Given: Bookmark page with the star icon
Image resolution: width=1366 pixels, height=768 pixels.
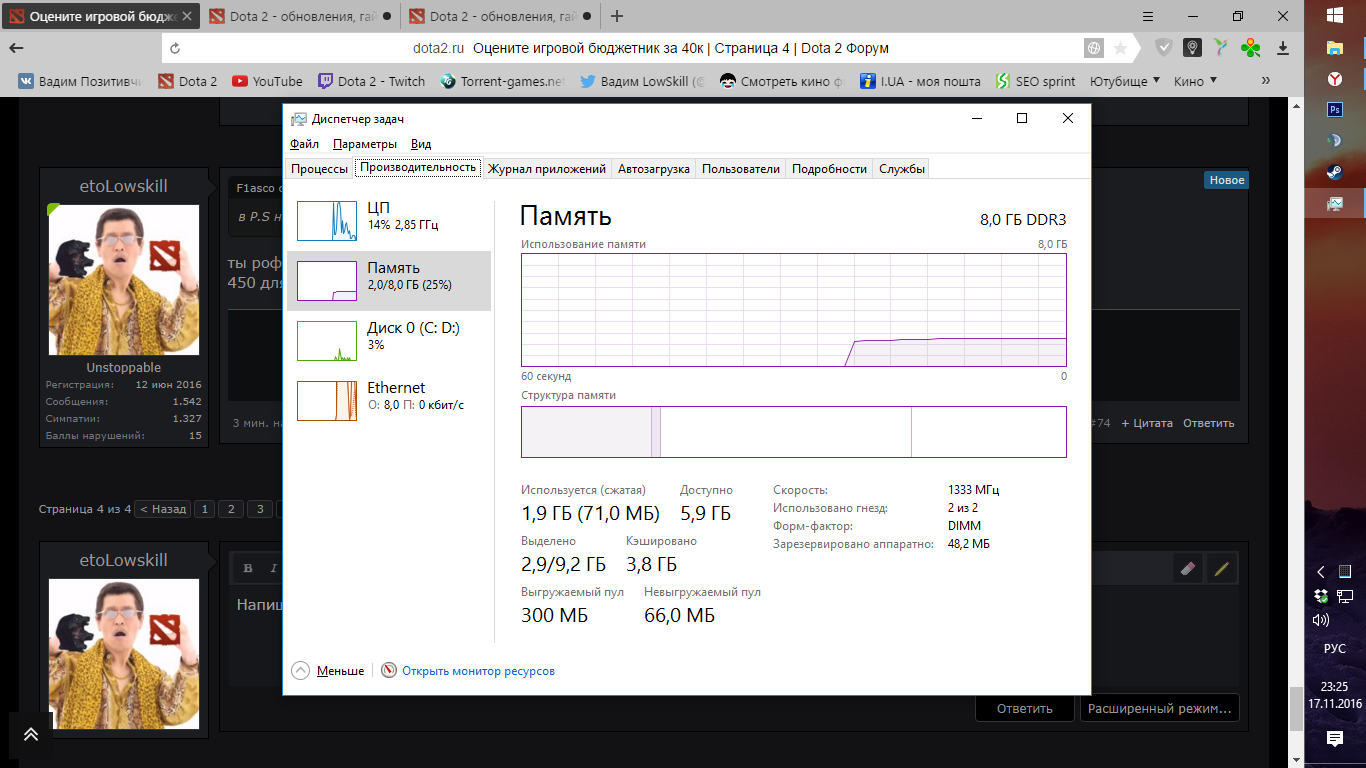Looking at the screenshot, I should coord(1120,48).
